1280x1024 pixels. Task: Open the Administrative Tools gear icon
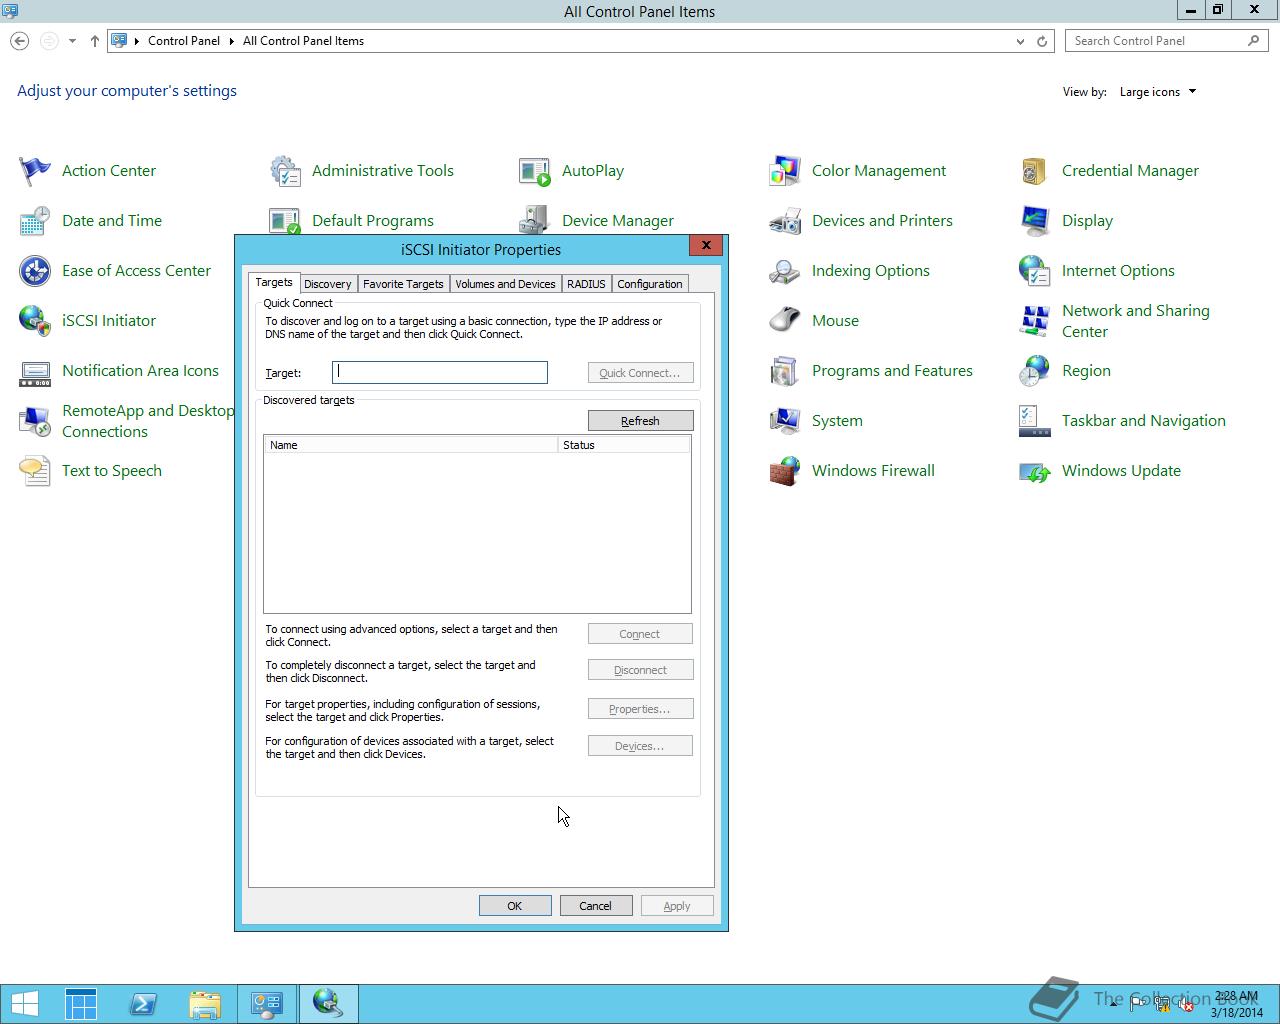tap(285, 171)
